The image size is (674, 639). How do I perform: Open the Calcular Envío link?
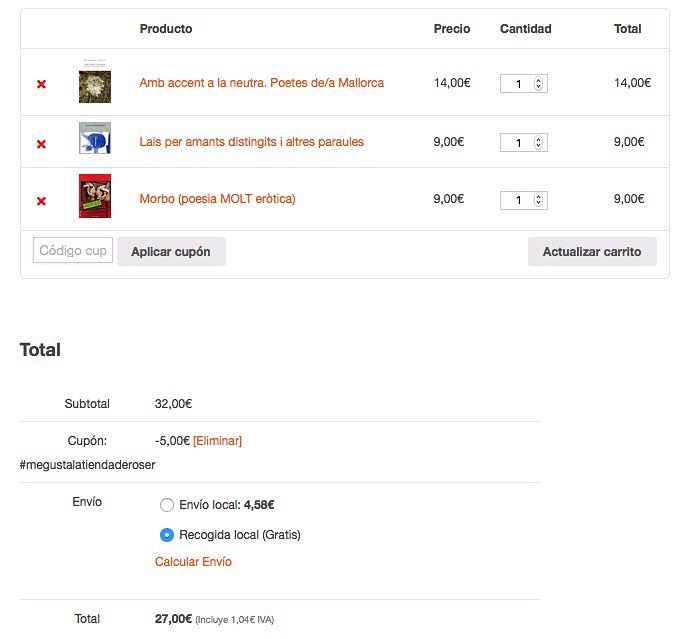click(x=193, y=562)
